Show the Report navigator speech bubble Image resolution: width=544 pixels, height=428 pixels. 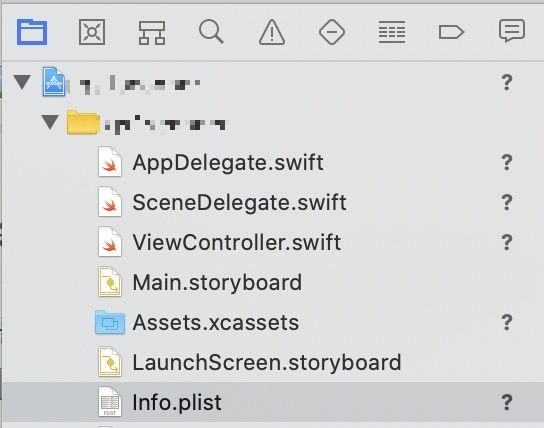(x=512, y=31)
